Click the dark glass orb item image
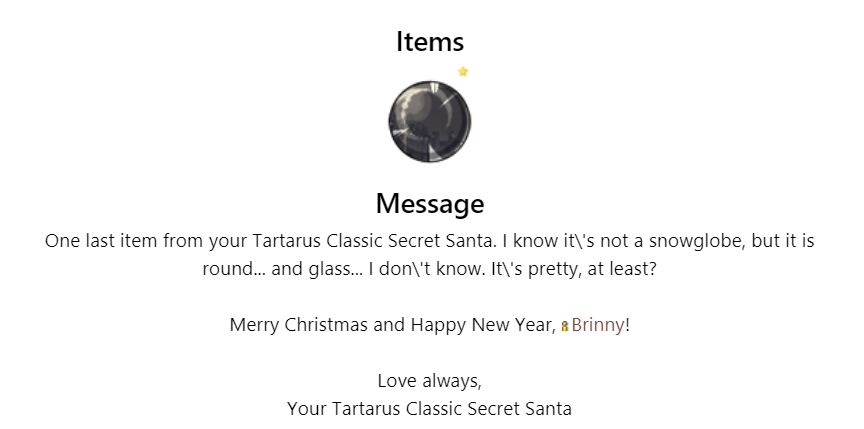 (x=430, y=122)
